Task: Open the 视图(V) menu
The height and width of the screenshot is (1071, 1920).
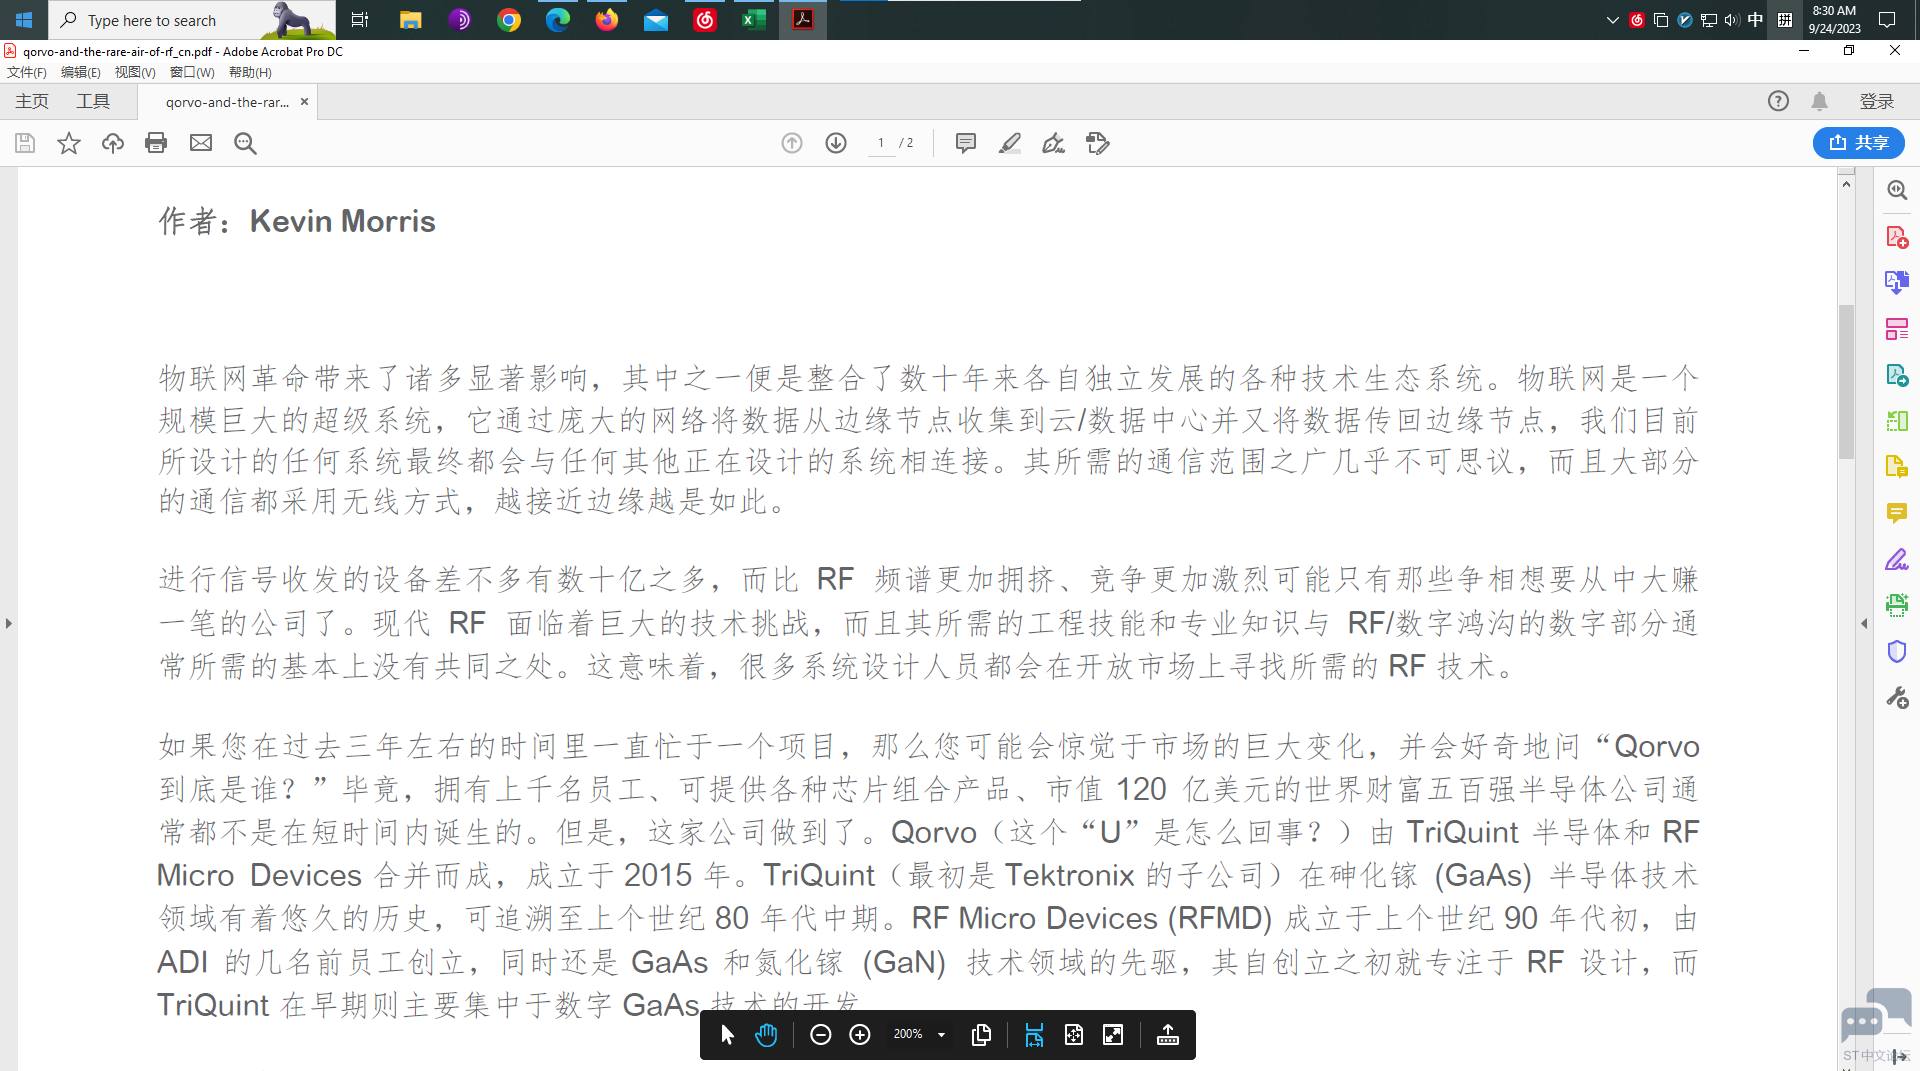Action: pos(135,72)
